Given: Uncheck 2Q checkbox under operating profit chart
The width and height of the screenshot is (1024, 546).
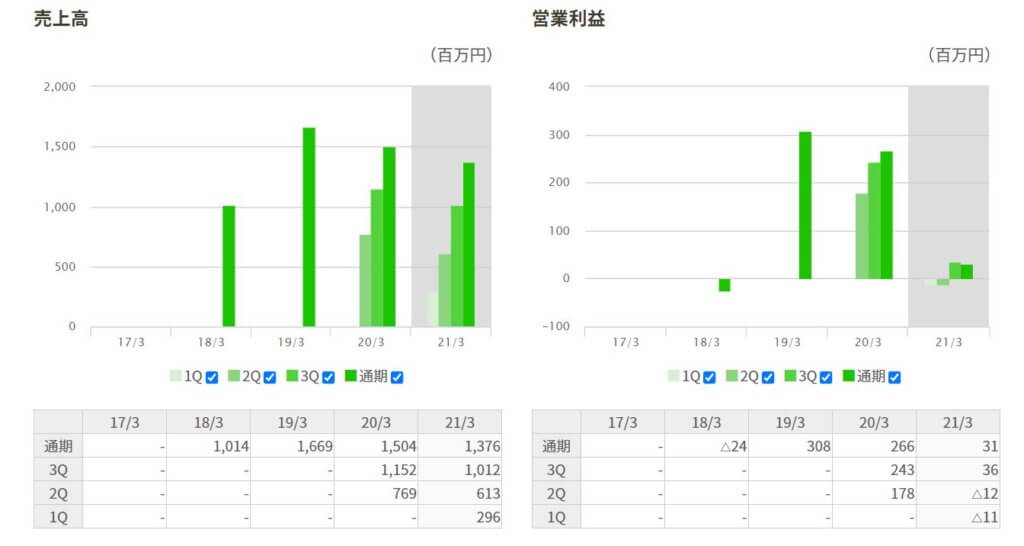Looking at the screenshot, I should pos(768,377).
